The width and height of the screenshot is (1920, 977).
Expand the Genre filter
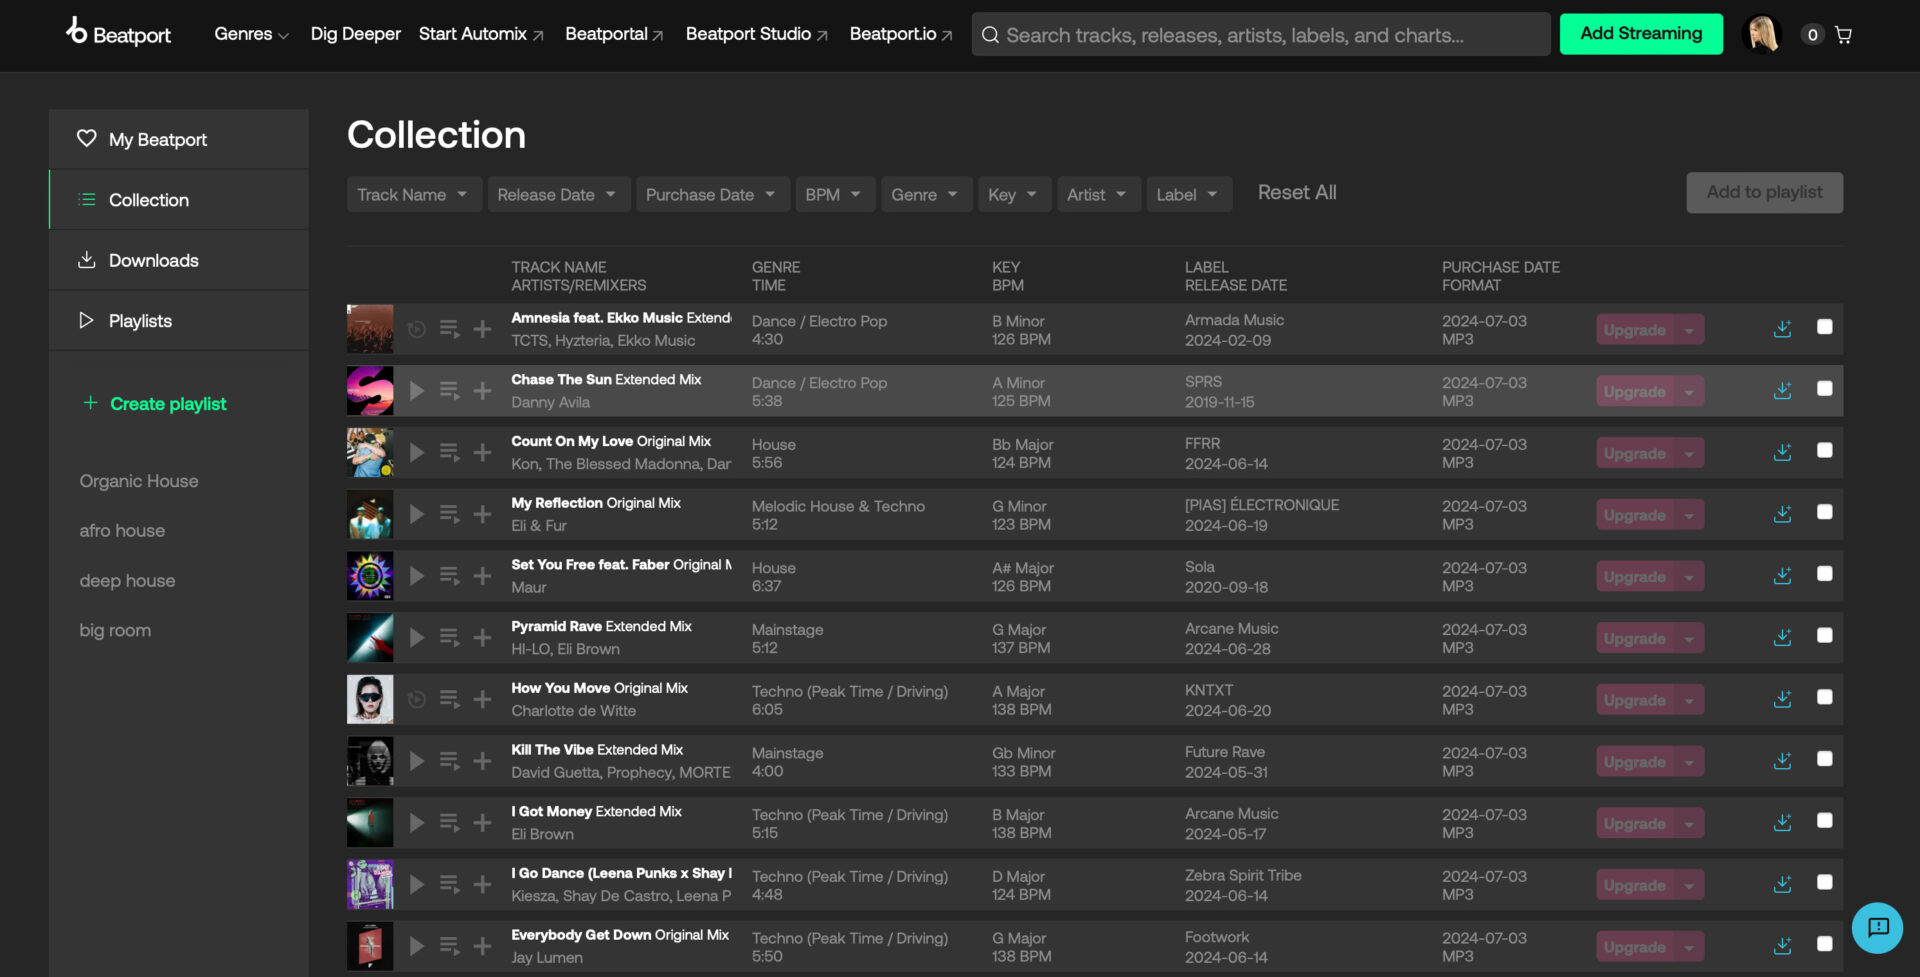[x=925, y=194]
